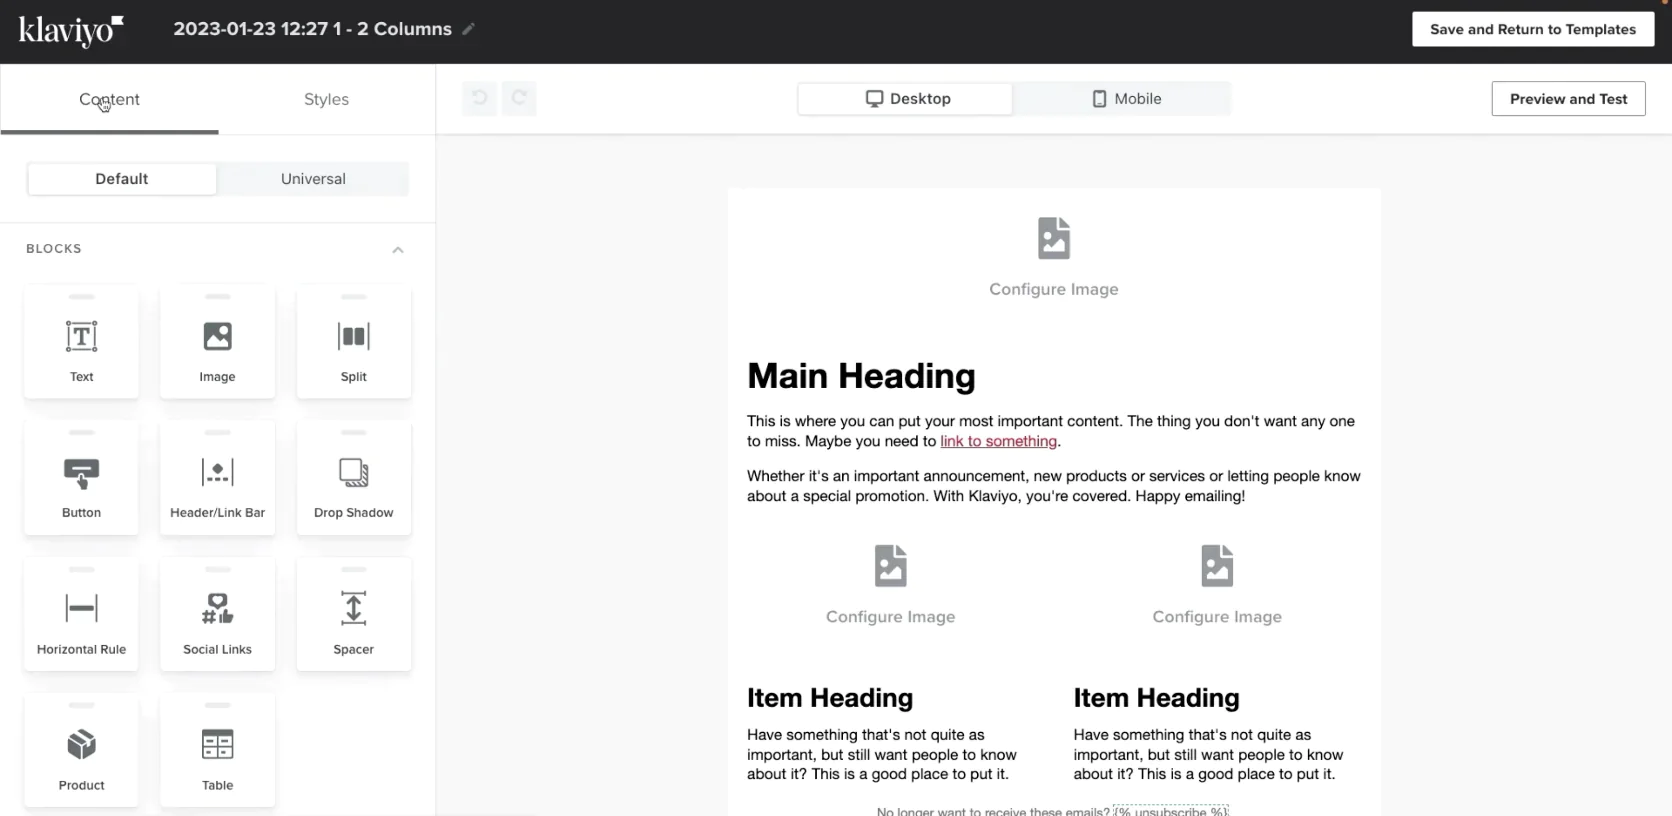The height and width of the screenshot is (816, 1672).
Task: Click Save and Return to Templates
Action: coord(1532,29)
